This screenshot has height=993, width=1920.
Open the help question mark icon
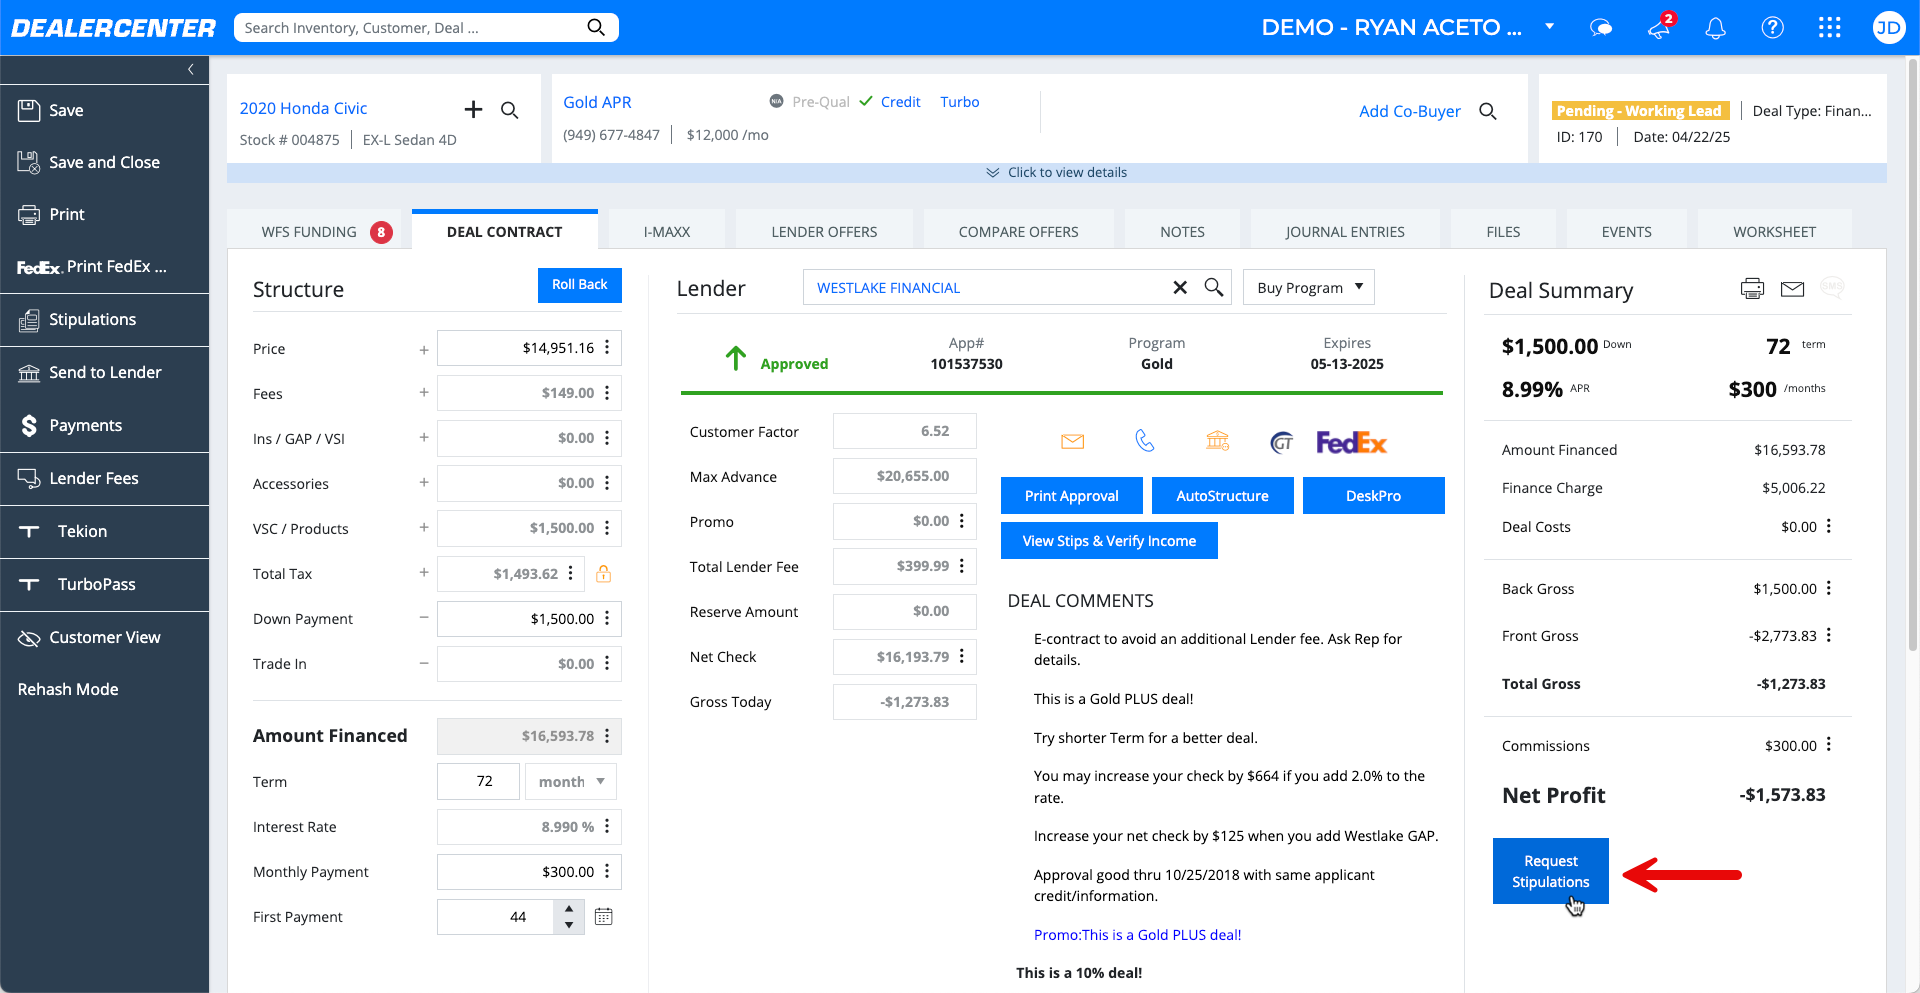pos(1772,27)
